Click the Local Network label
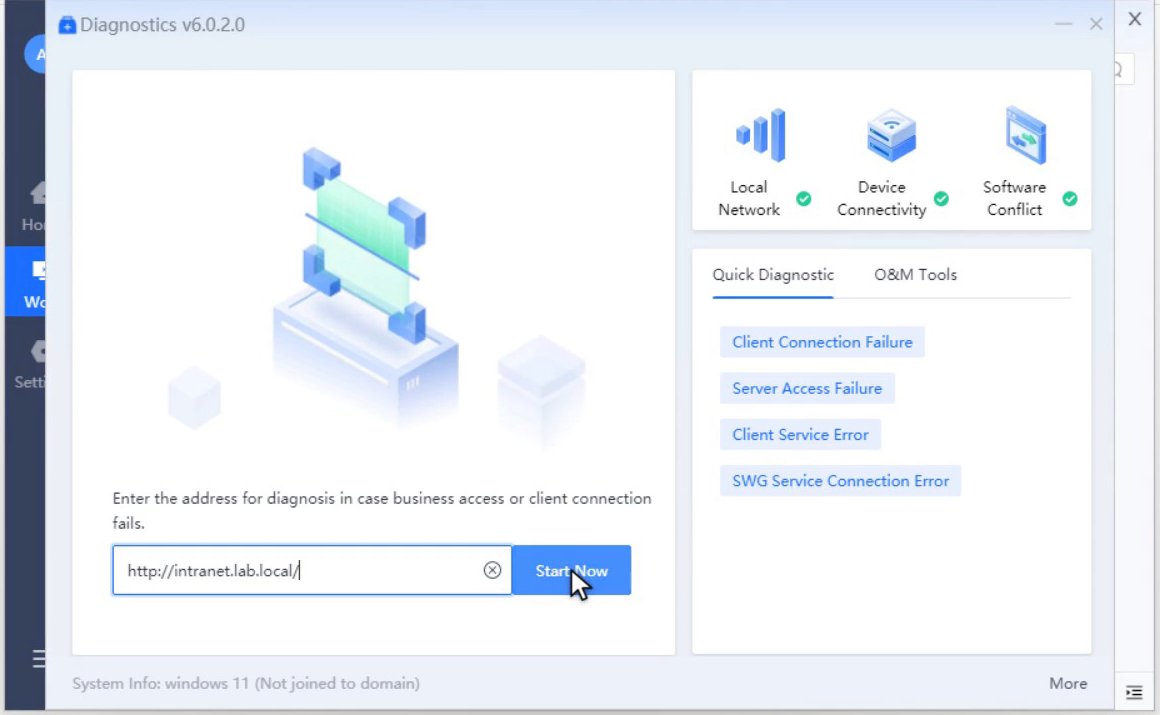The width and height of the screenshot is (1160, 715). point(749,198)
